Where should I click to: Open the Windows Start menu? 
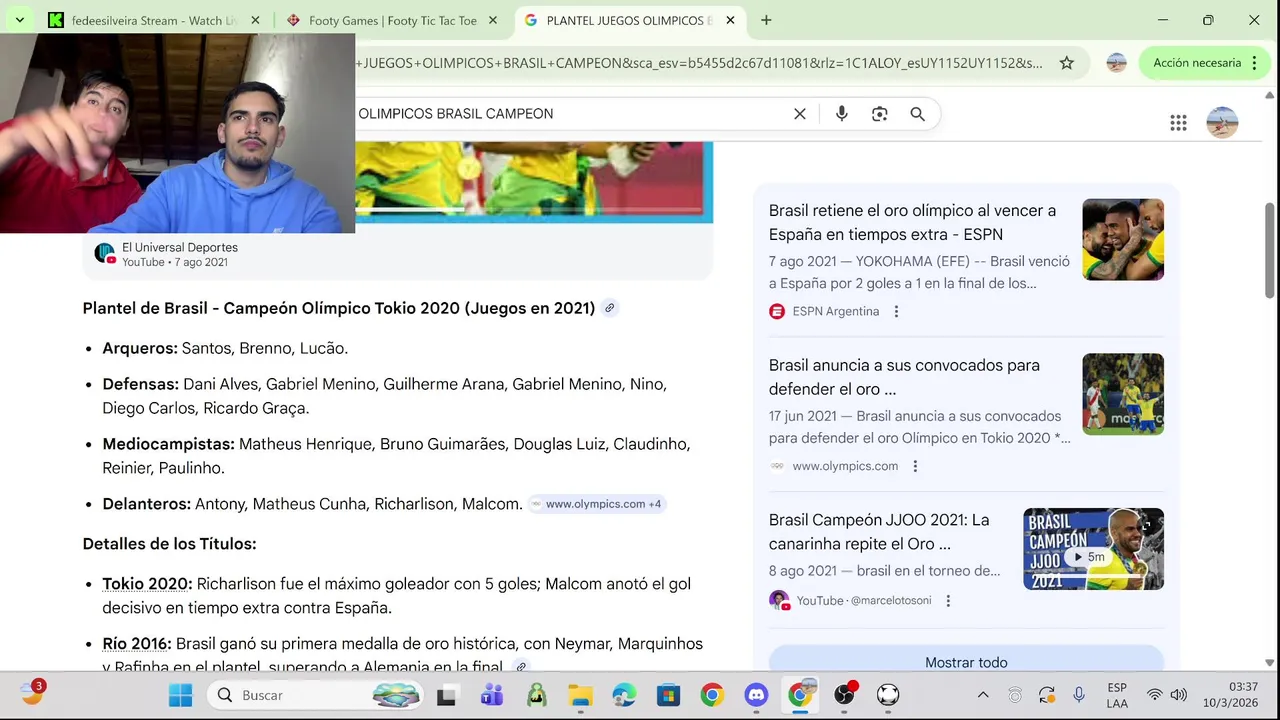coord(180,695)
